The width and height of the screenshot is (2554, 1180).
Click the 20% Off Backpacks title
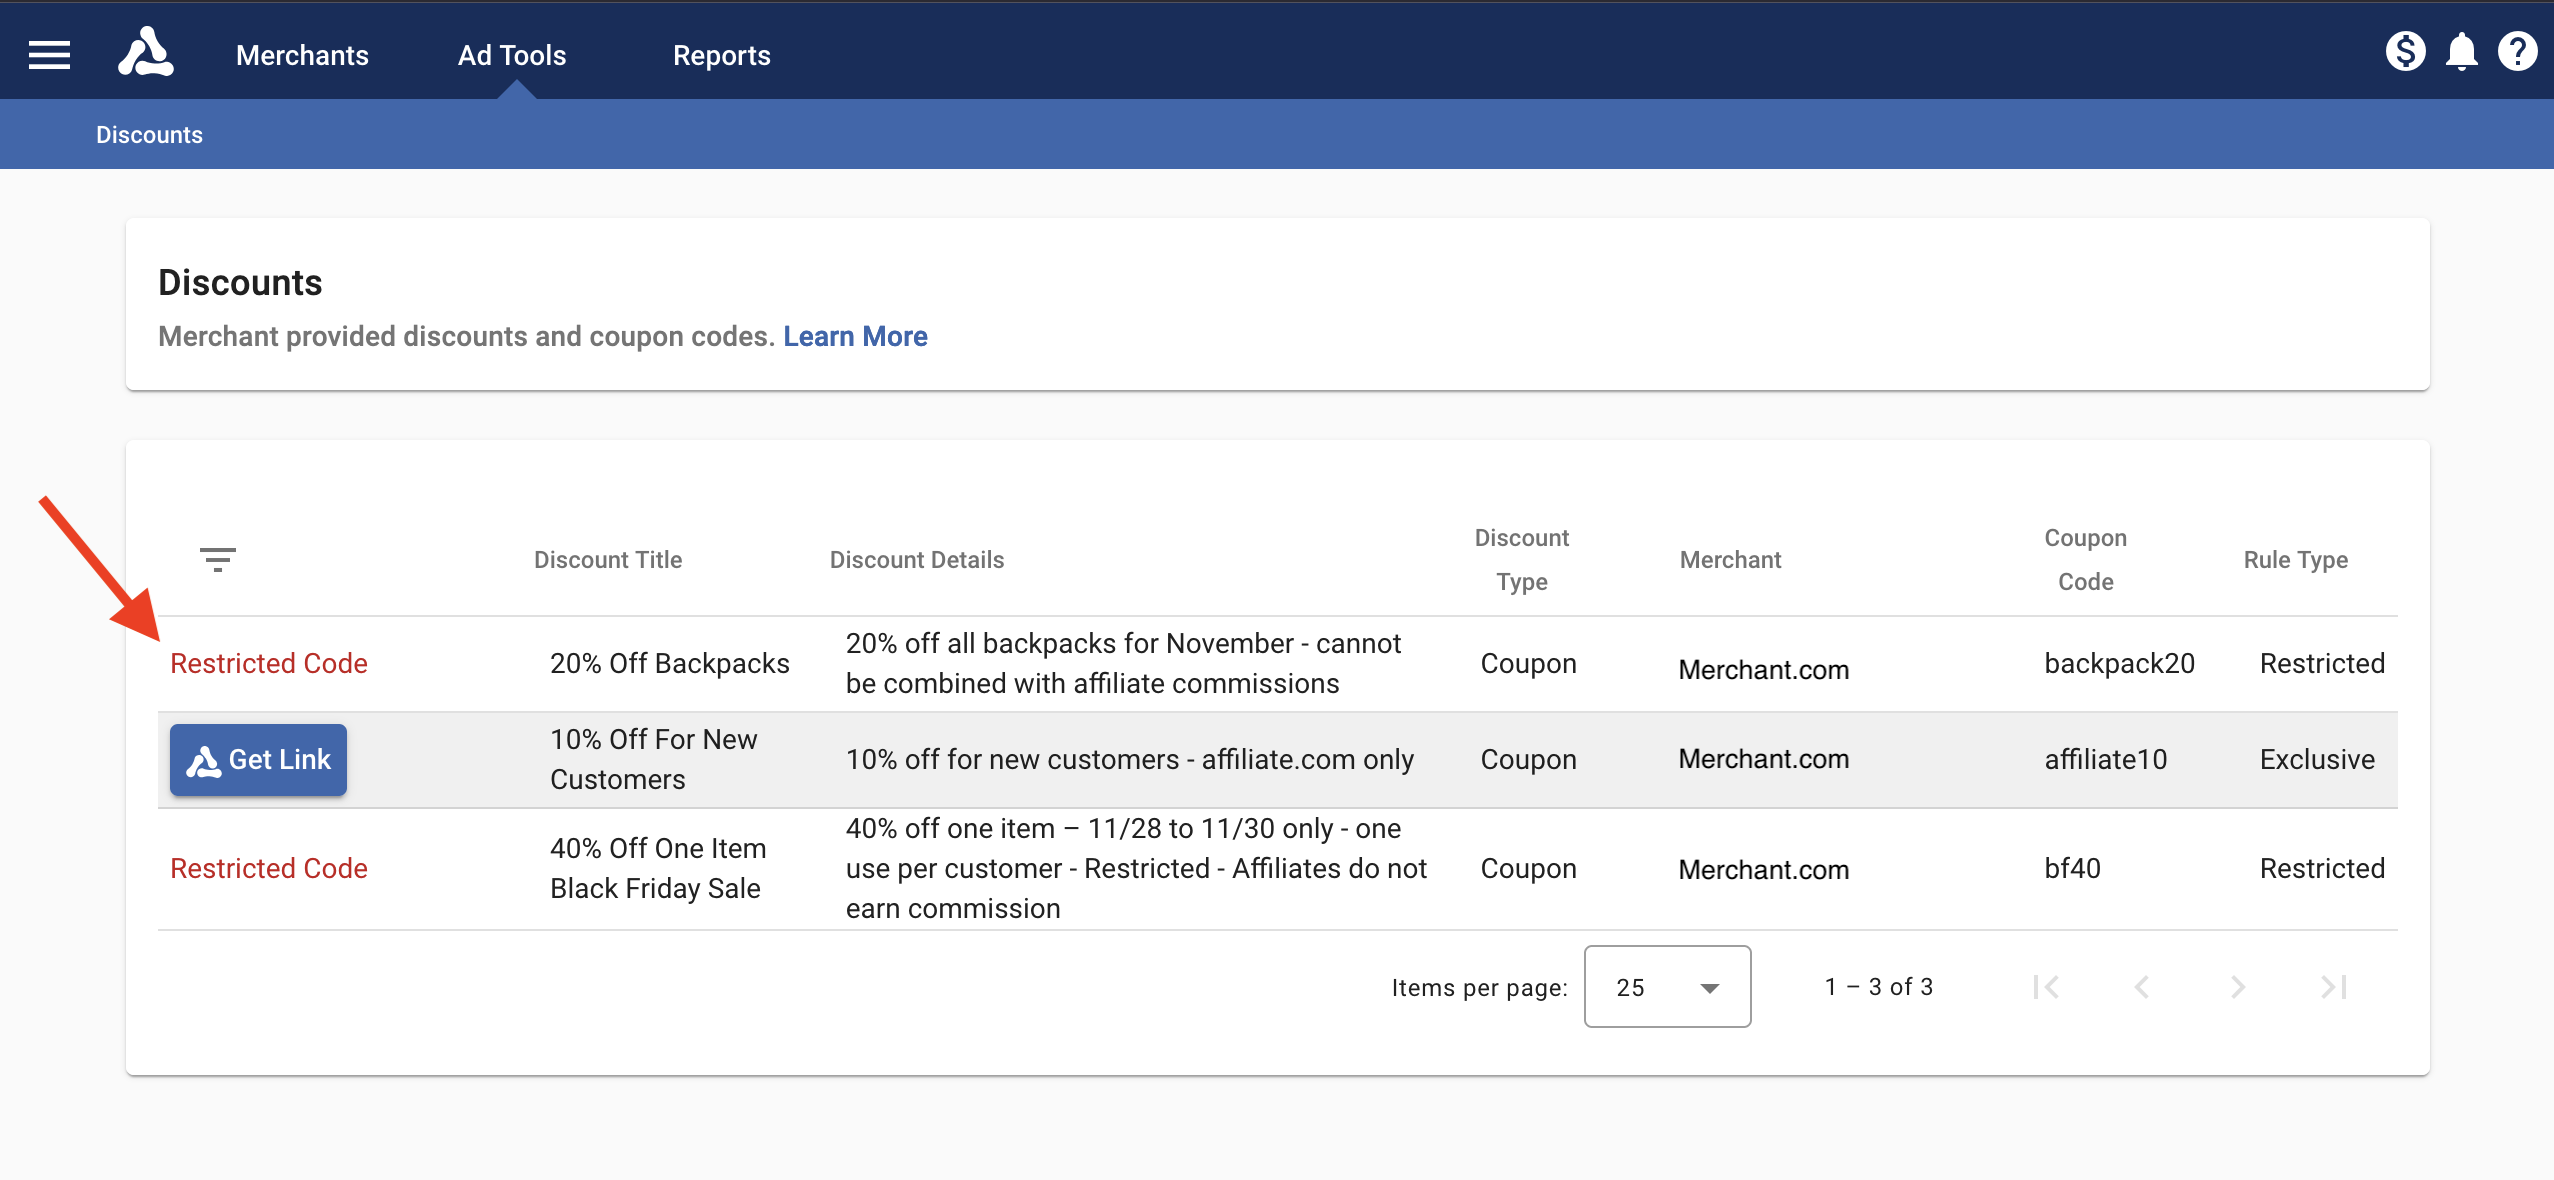pyautogui.click(x=670, y=663)
